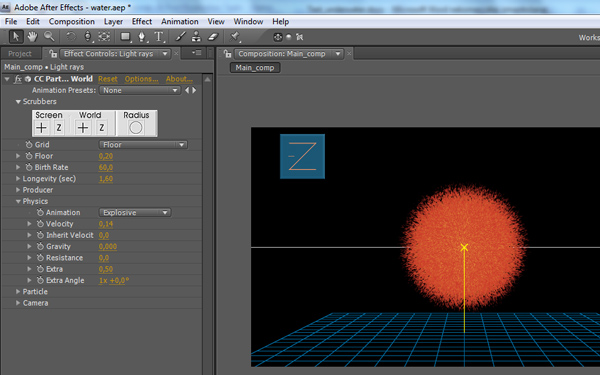
Task: Expand the Longevity (sec) property
Action: tap(18, 179)
